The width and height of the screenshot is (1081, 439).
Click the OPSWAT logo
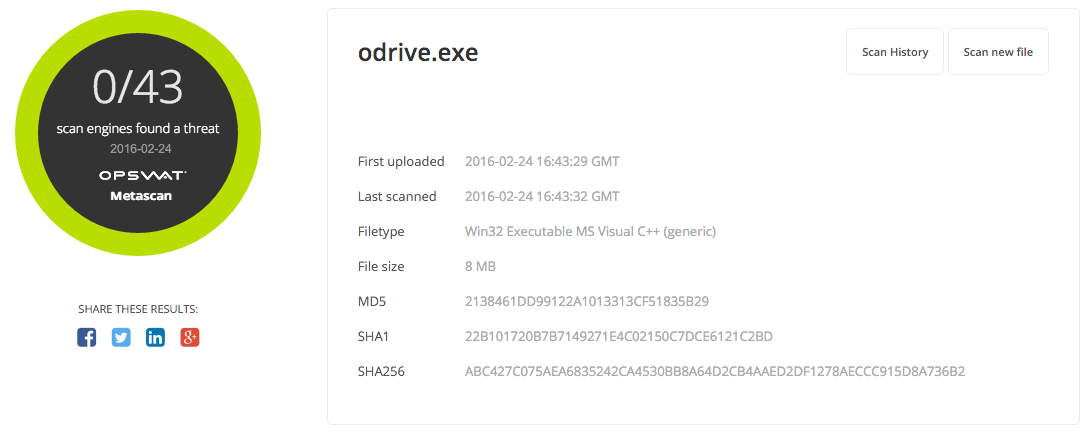point(141,176)
